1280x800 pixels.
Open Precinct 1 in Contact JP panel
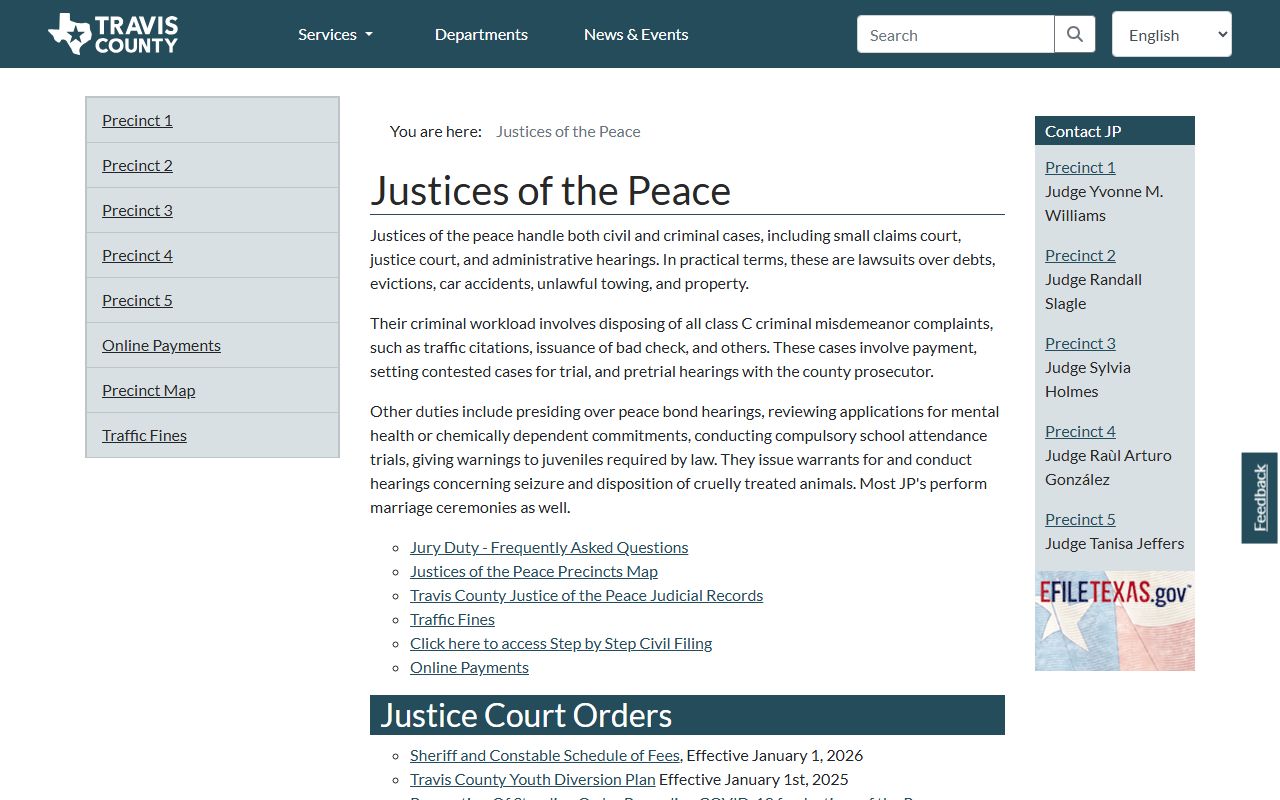click(x=1080, y=167)
